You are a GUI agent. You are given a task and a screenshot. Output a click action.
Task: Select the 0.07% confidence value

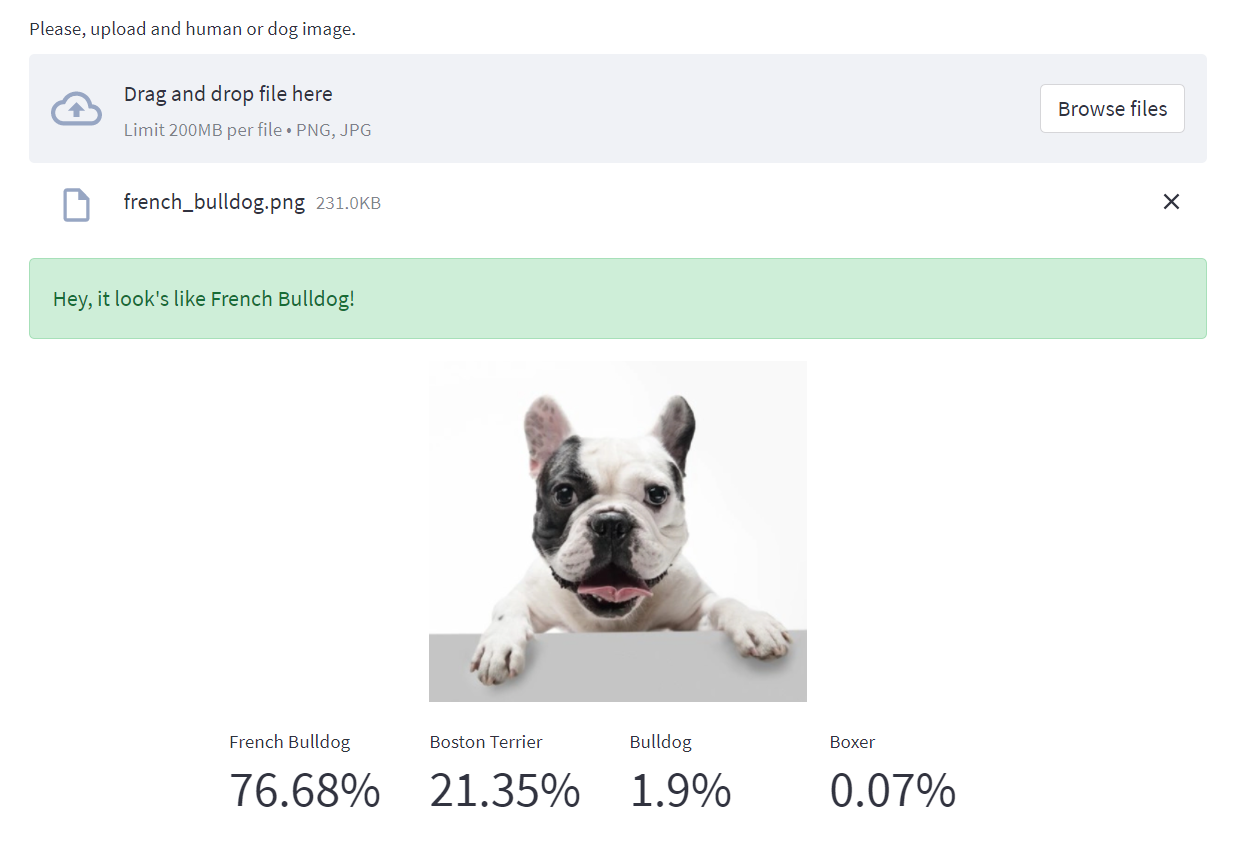click(893, 790)
